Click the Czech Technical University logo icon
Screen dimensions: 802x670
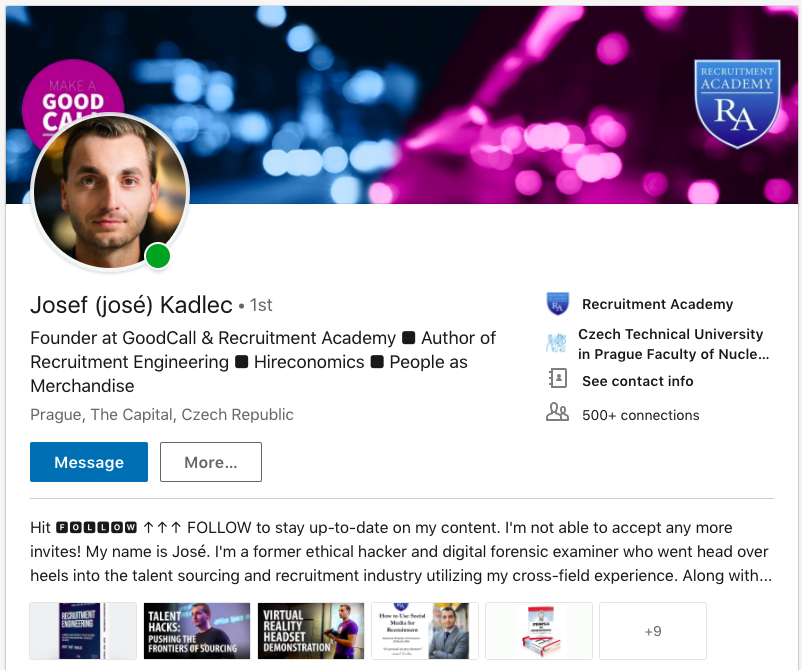557,343
